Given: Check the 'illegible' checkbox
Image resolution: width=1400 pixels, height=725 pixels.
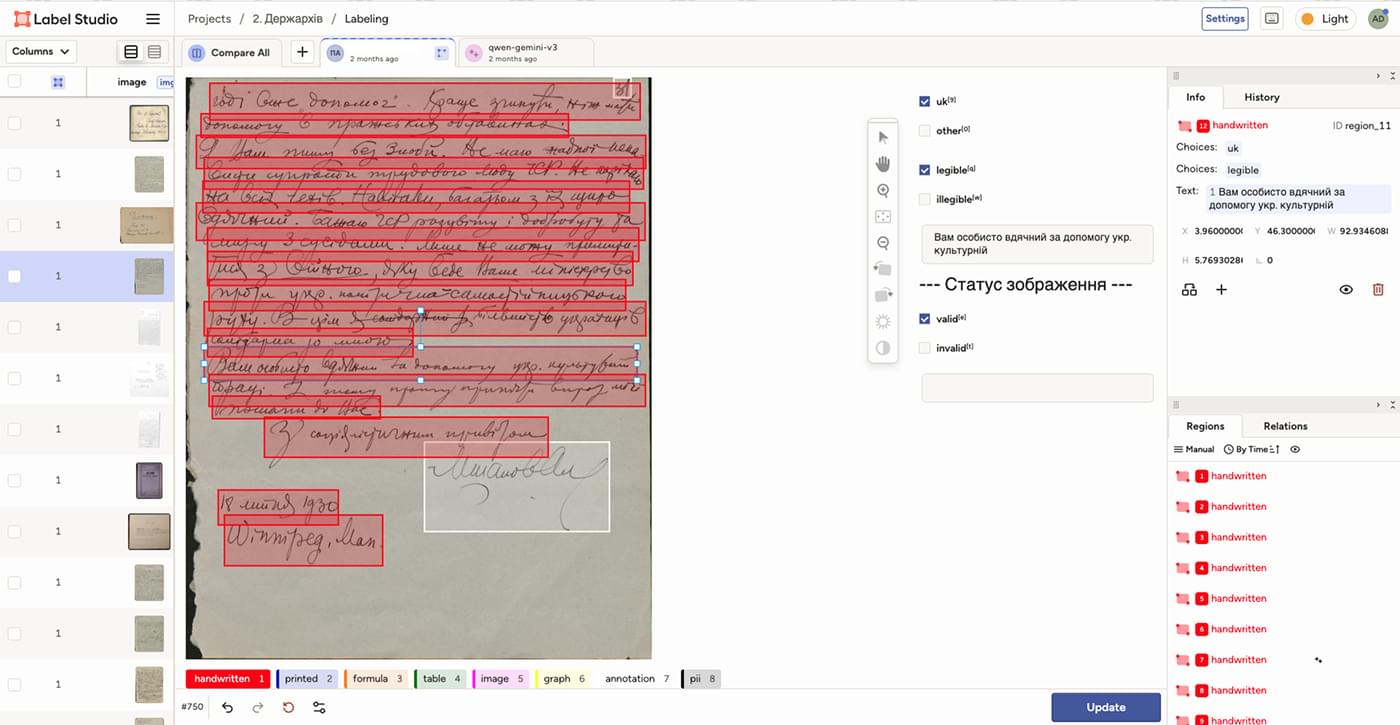Looking at the screenshot, I should pyautogui.click(x=925, y=199).
